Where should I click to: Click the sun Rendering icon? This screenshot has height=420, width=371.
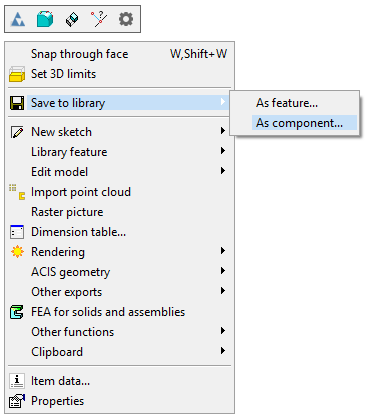click(x=17, y=252)
